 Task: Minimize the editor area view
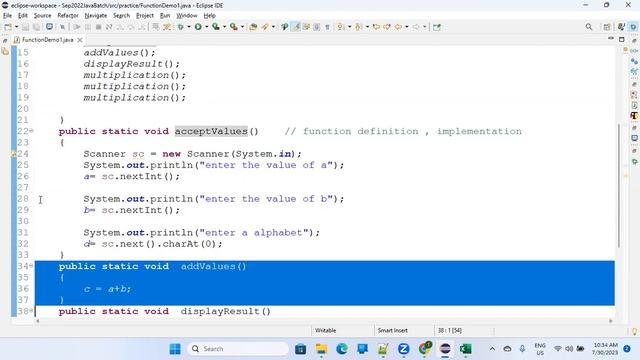(x=611, y=39)
